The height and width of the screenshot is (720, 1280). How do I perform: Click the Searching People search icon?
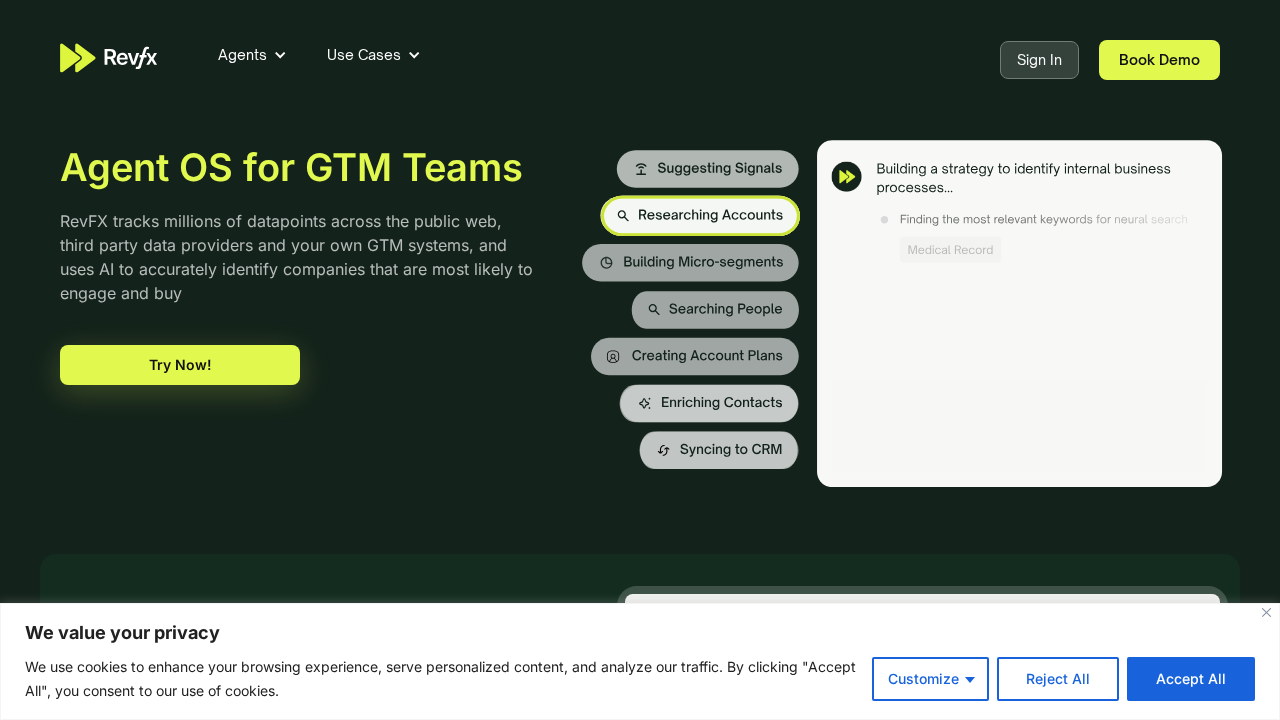pyautogui.click(x=654, y=310)
